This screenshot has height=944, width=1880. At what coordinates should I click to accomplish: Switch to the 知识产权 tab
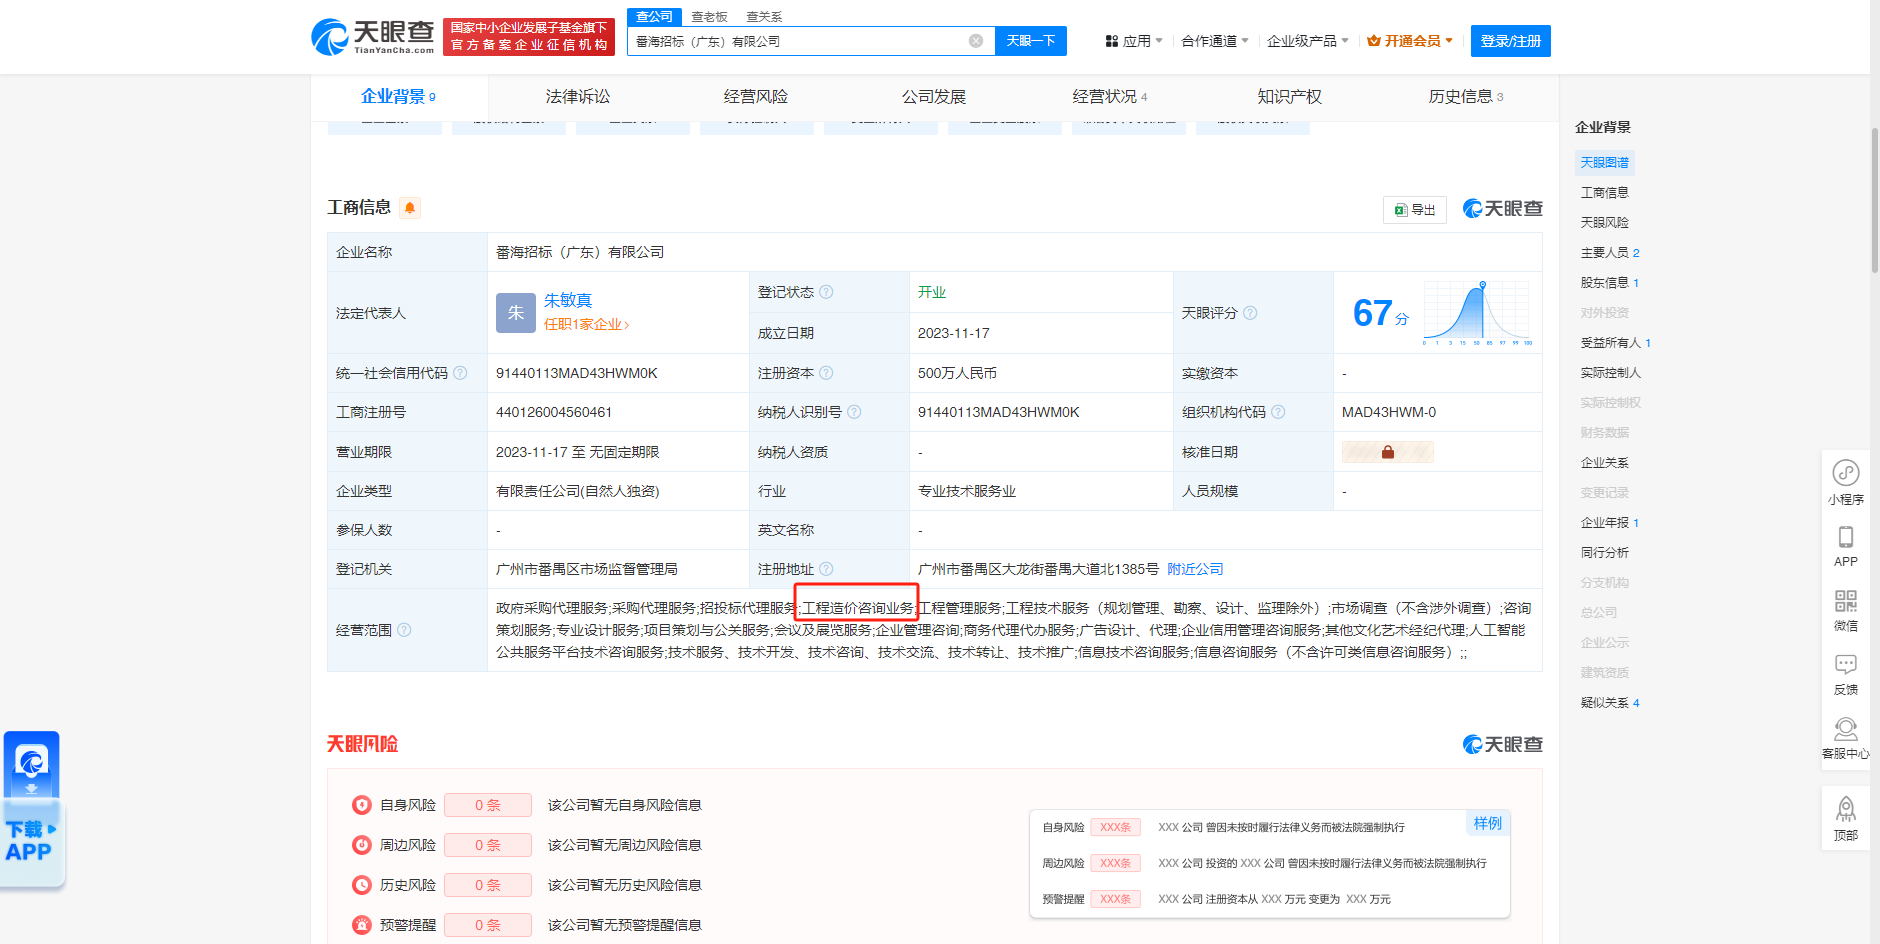pos(1289,97)
